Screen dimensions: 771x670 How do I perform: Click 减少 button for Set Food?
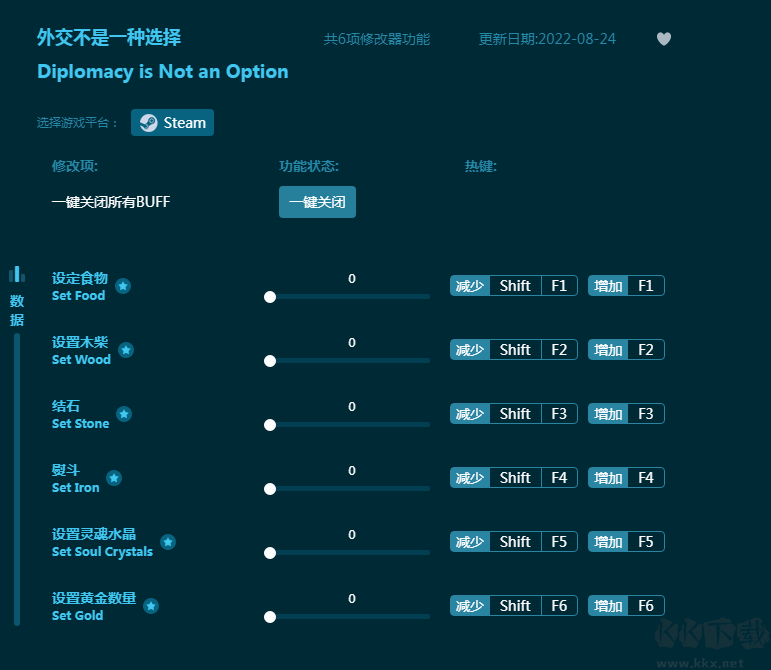coord(470,286)
